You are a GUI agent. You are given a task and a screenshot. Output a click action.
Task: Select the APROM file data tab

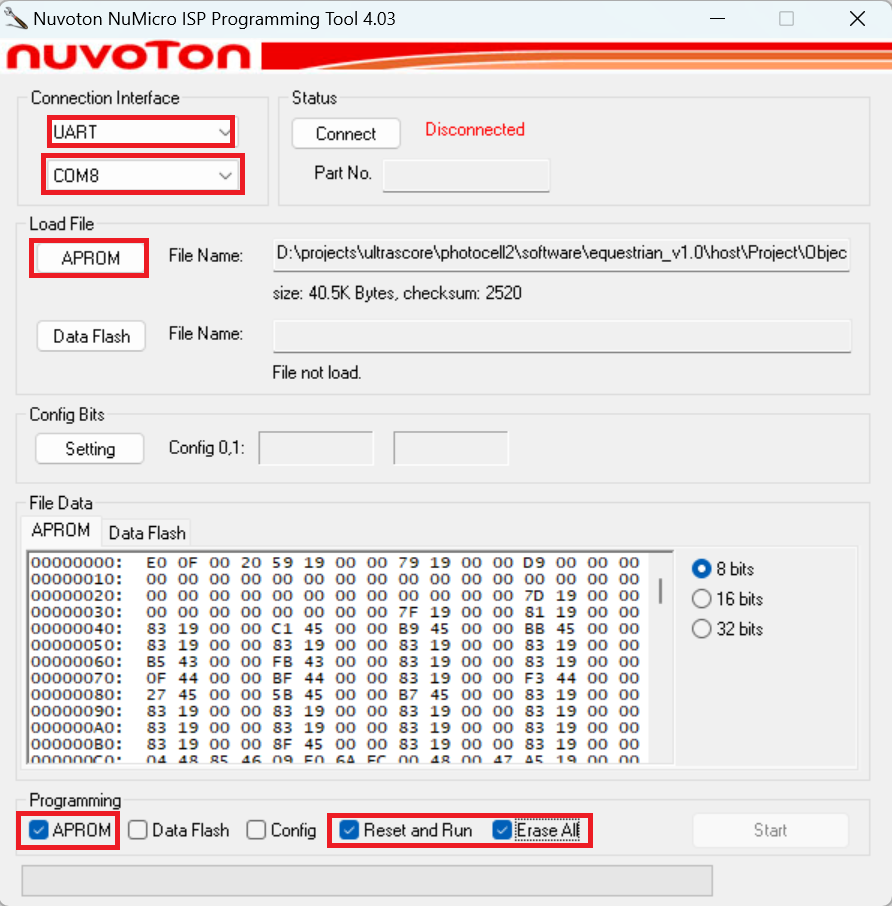point(61,530)
